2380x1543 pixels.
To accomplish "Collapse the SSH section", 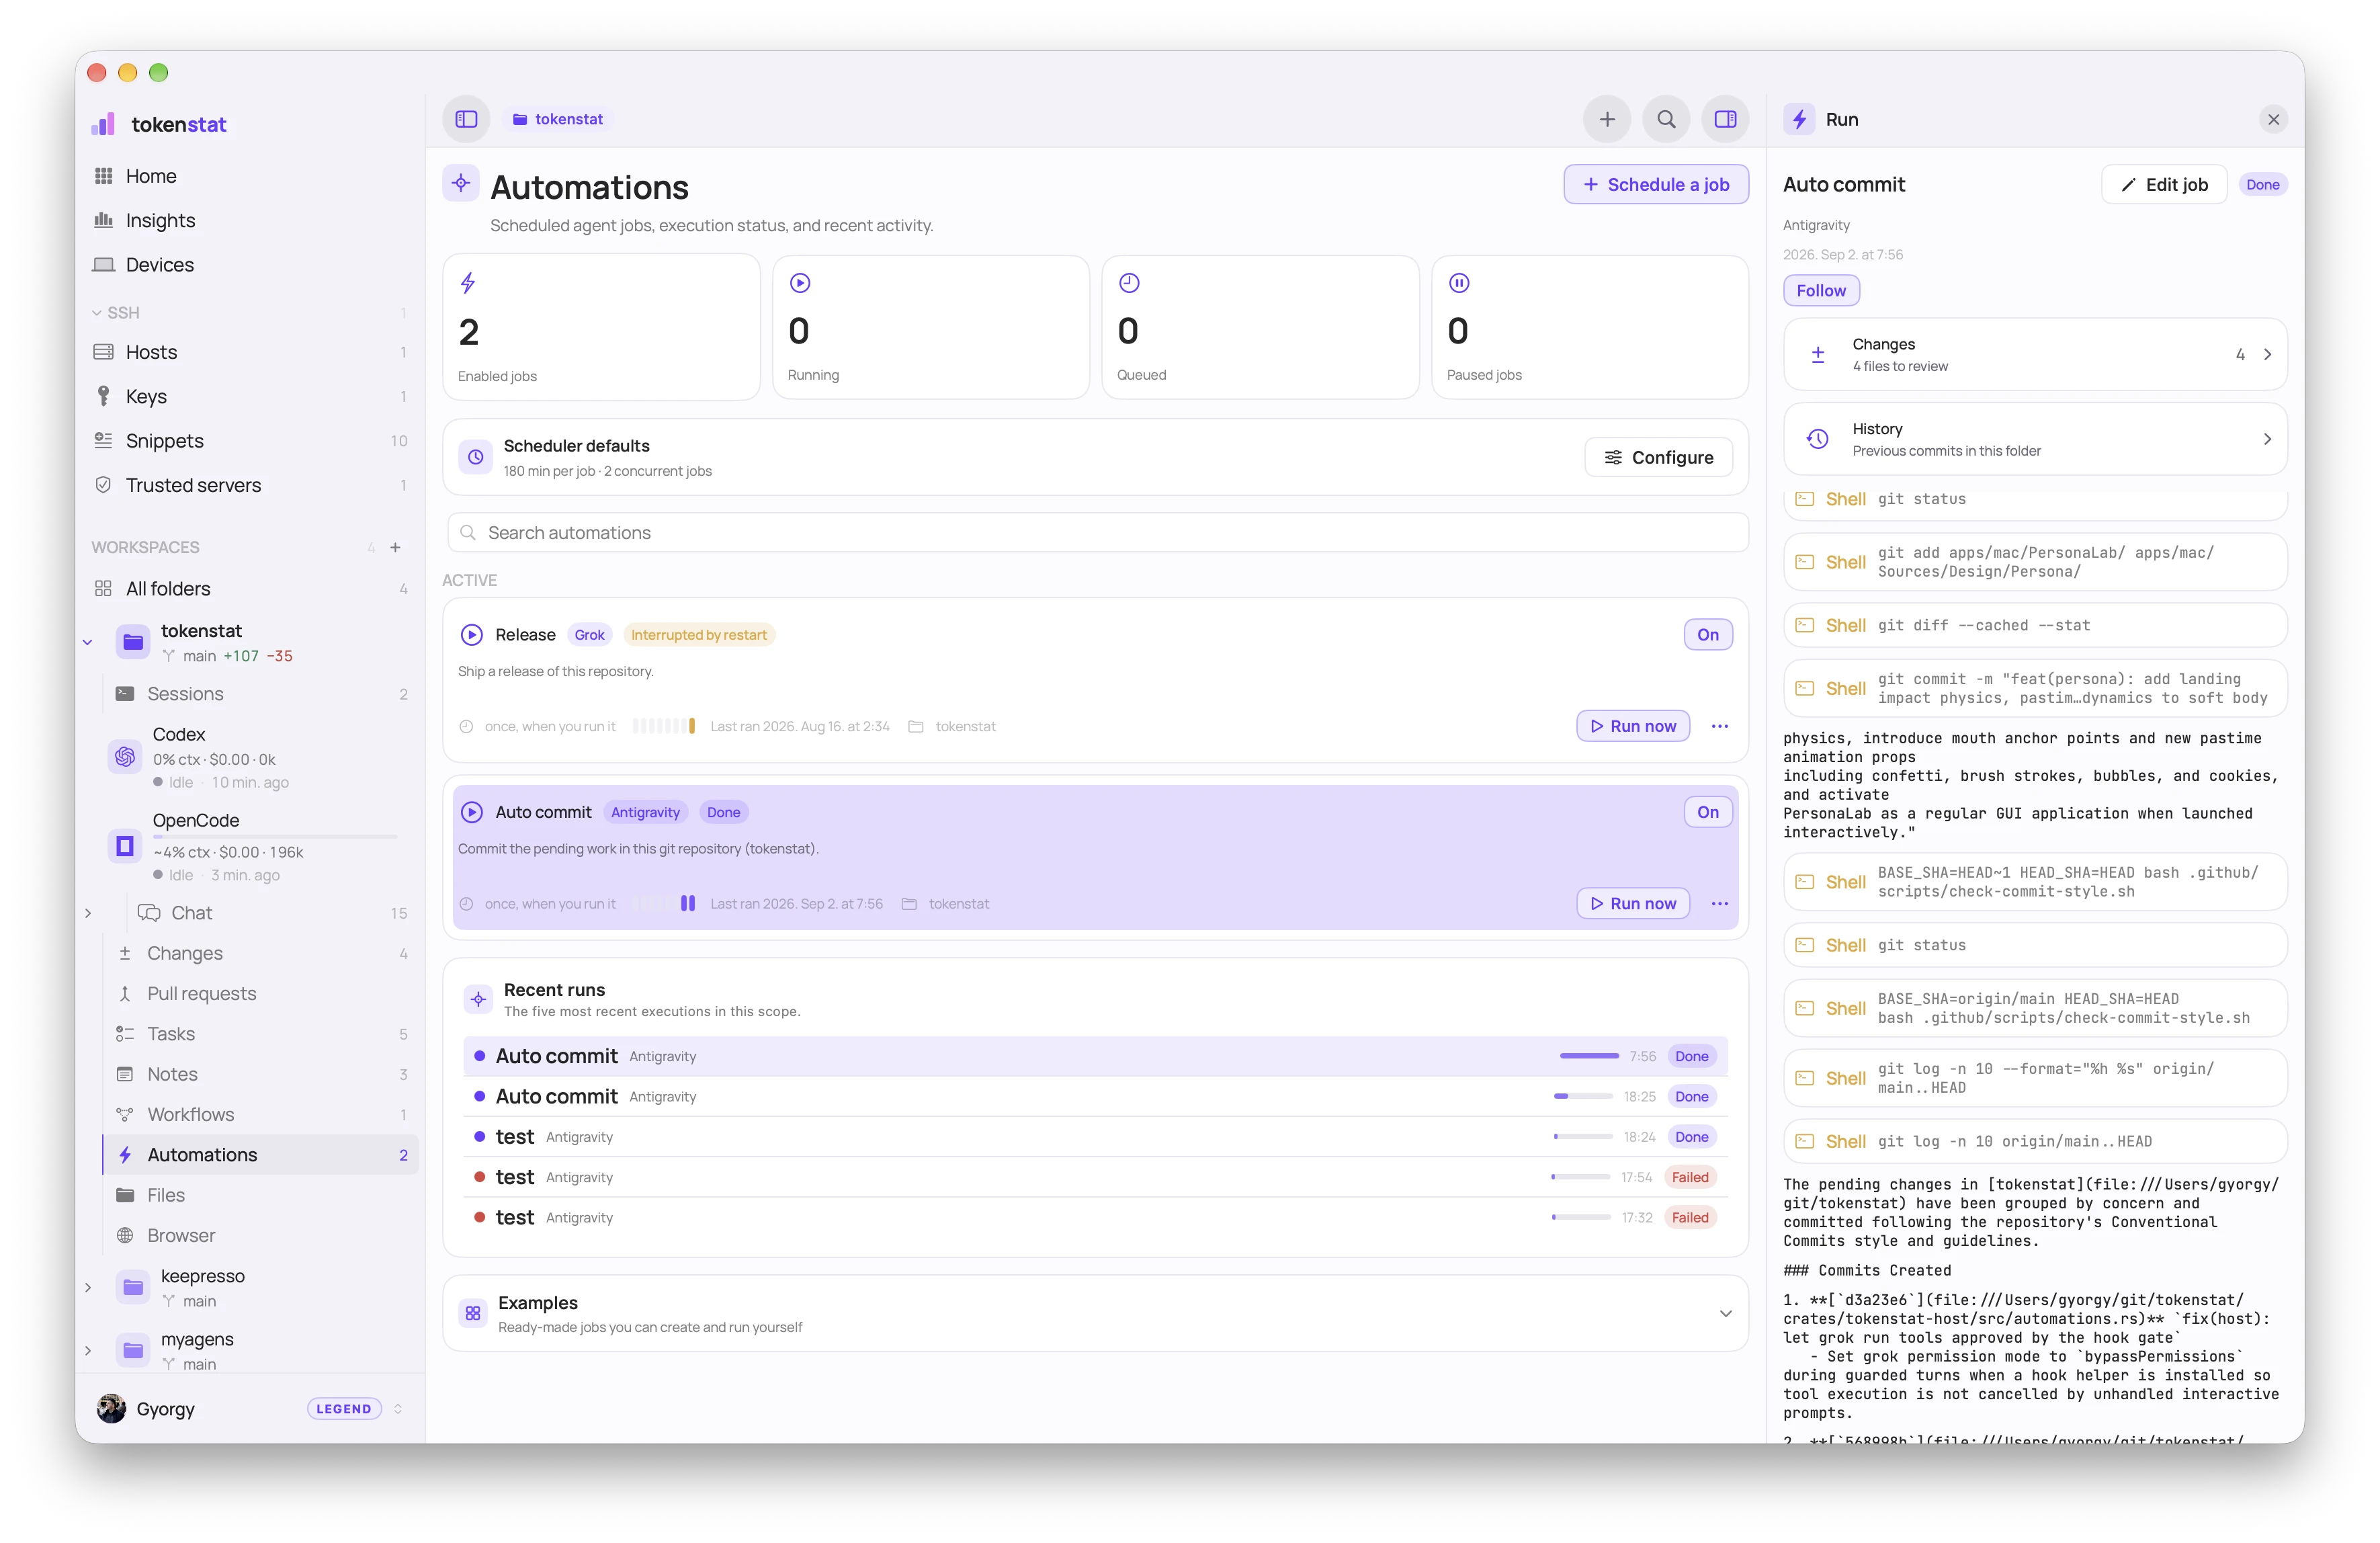I will click(97, 313).
